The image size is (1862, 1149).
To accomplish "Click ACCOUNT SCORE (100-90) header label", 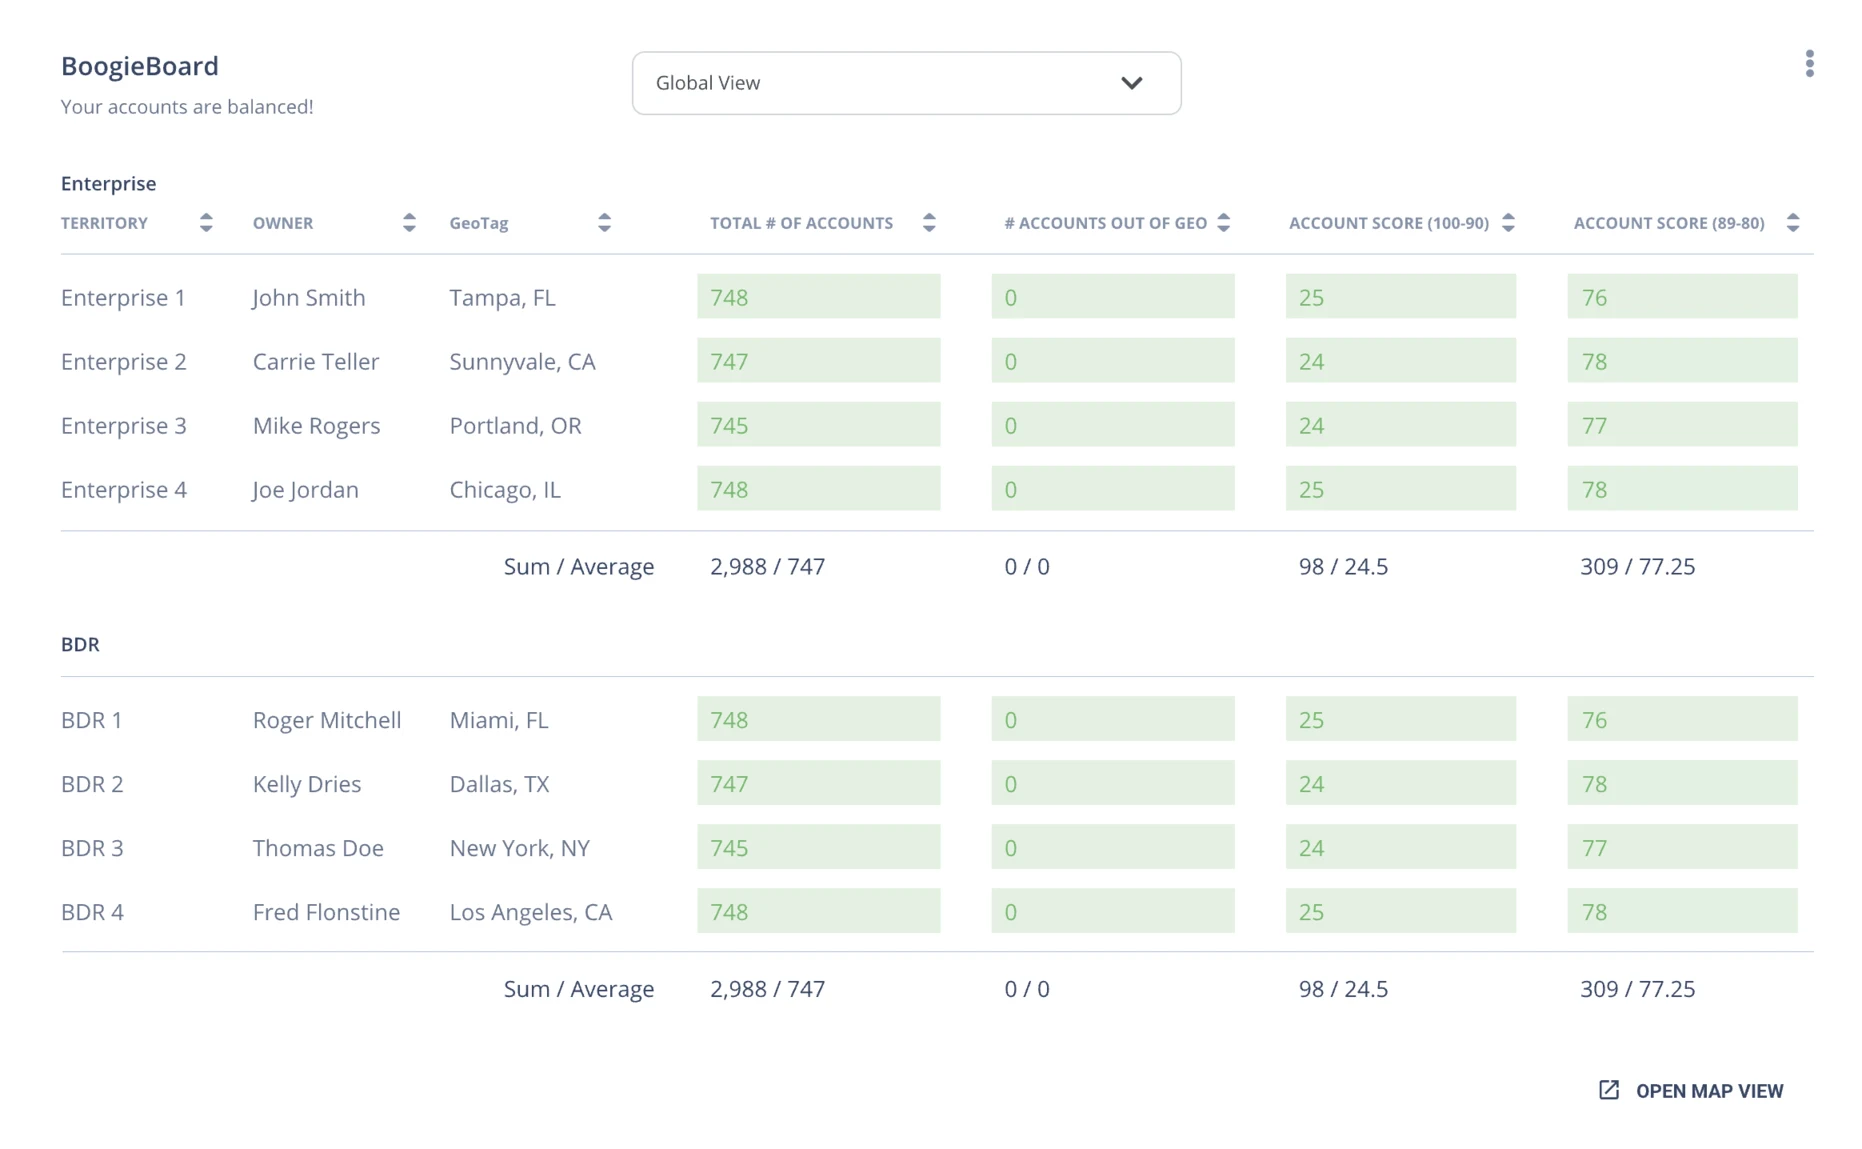I will coord(1389,223).
